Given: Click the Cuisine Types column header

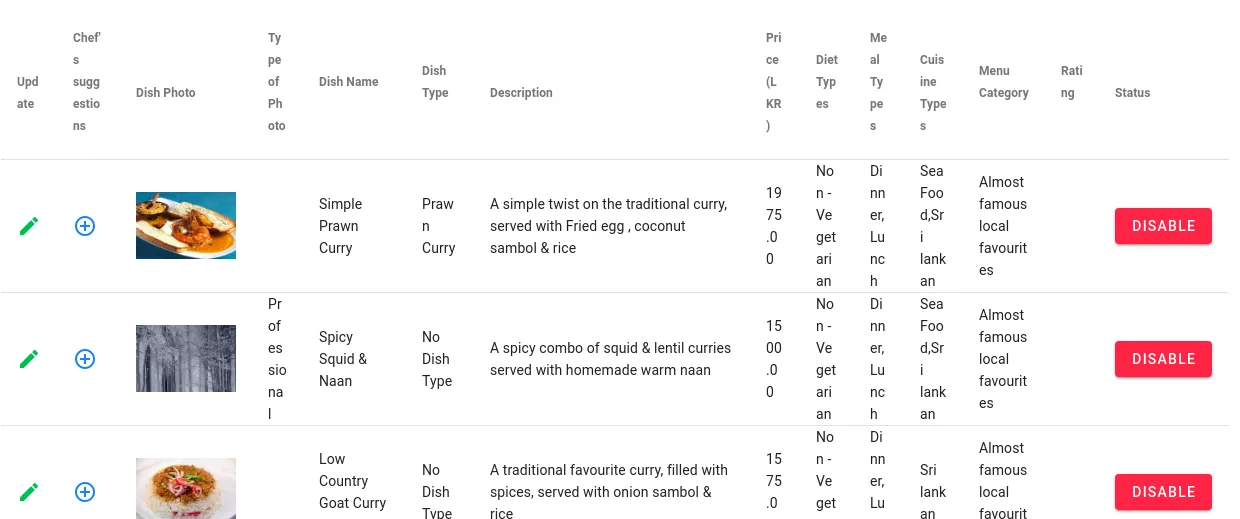Looking at the screenshot, I should [x=932, y=93].
